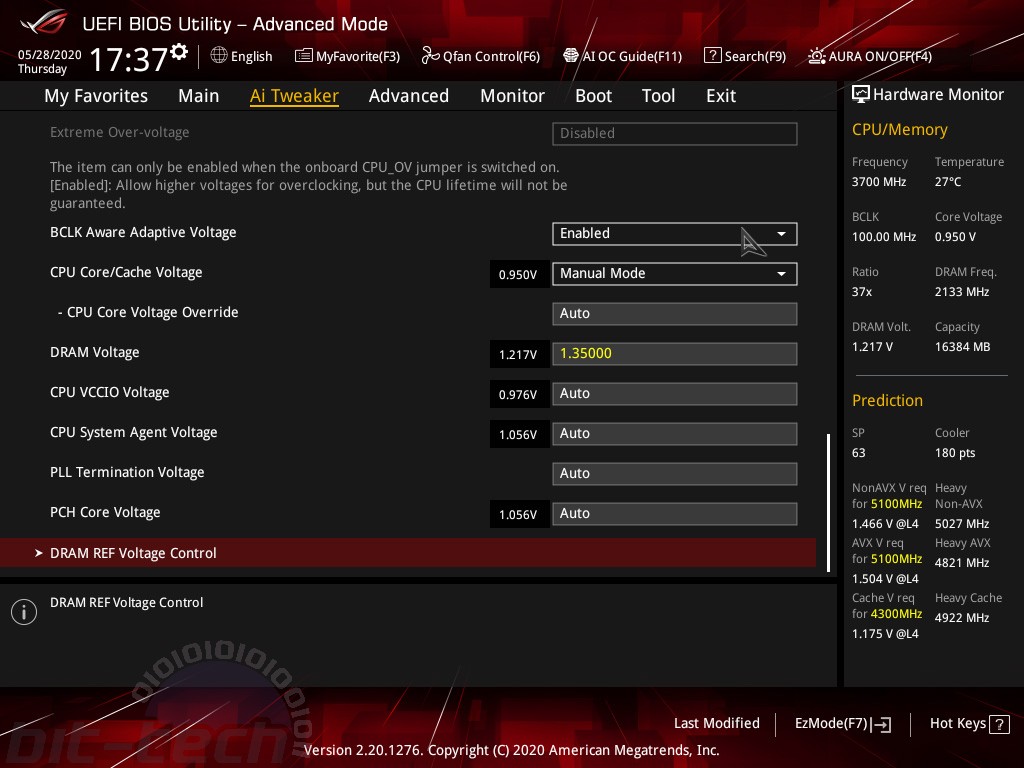Click the settings list vertical scrollbar
This screenshot has height=768, width=1024.
[829, 503]
